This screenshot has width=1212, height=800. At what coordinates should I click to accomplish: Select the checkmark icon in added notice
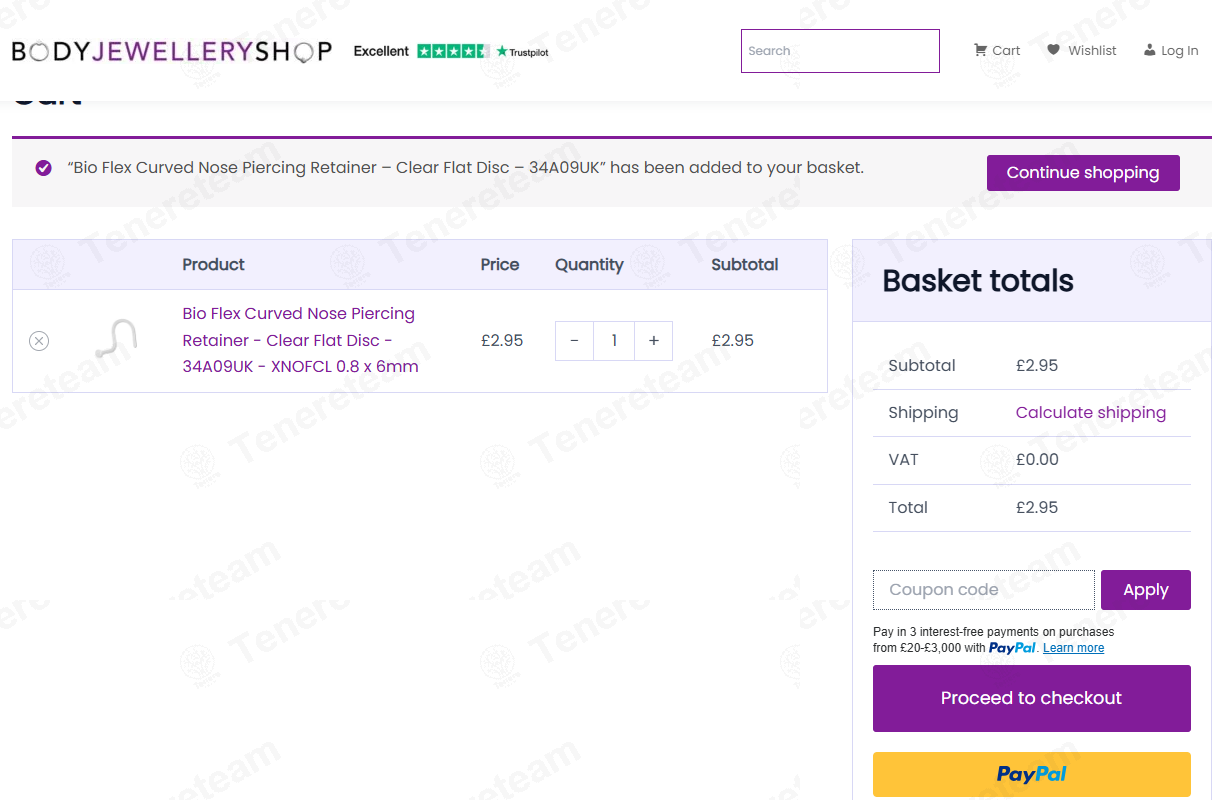pos(43,168)
